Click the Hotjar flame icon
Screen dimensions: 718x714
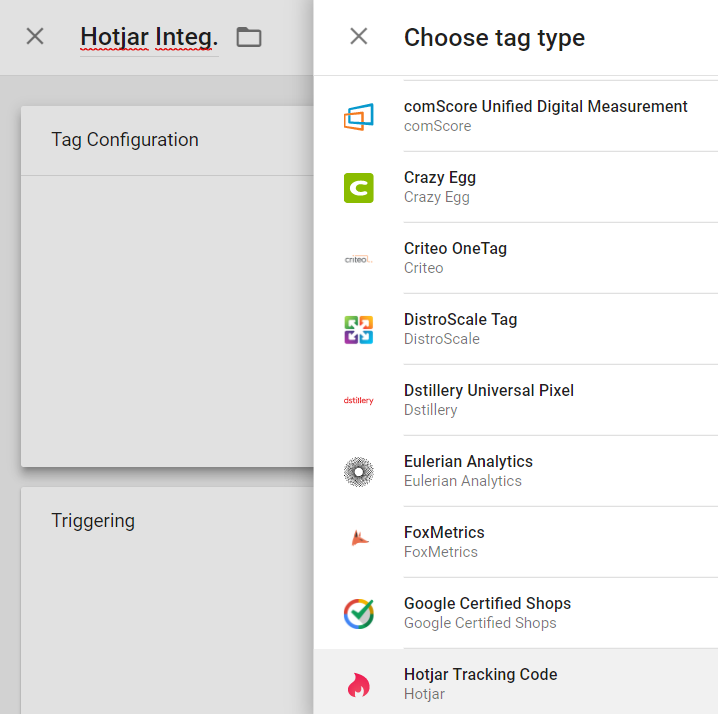click(x=358, y=684)
